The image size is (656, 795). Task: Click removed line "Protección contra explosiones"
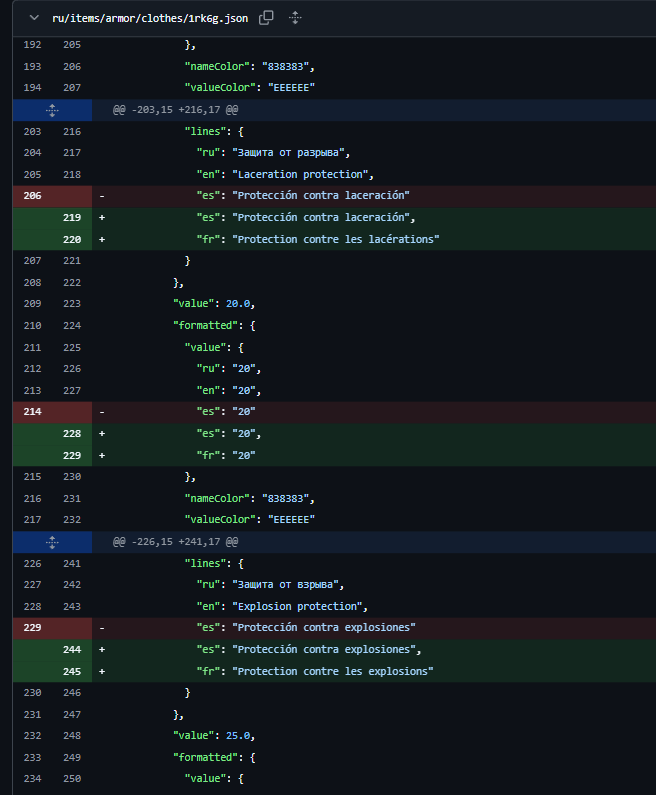click(x=324, y=628)
